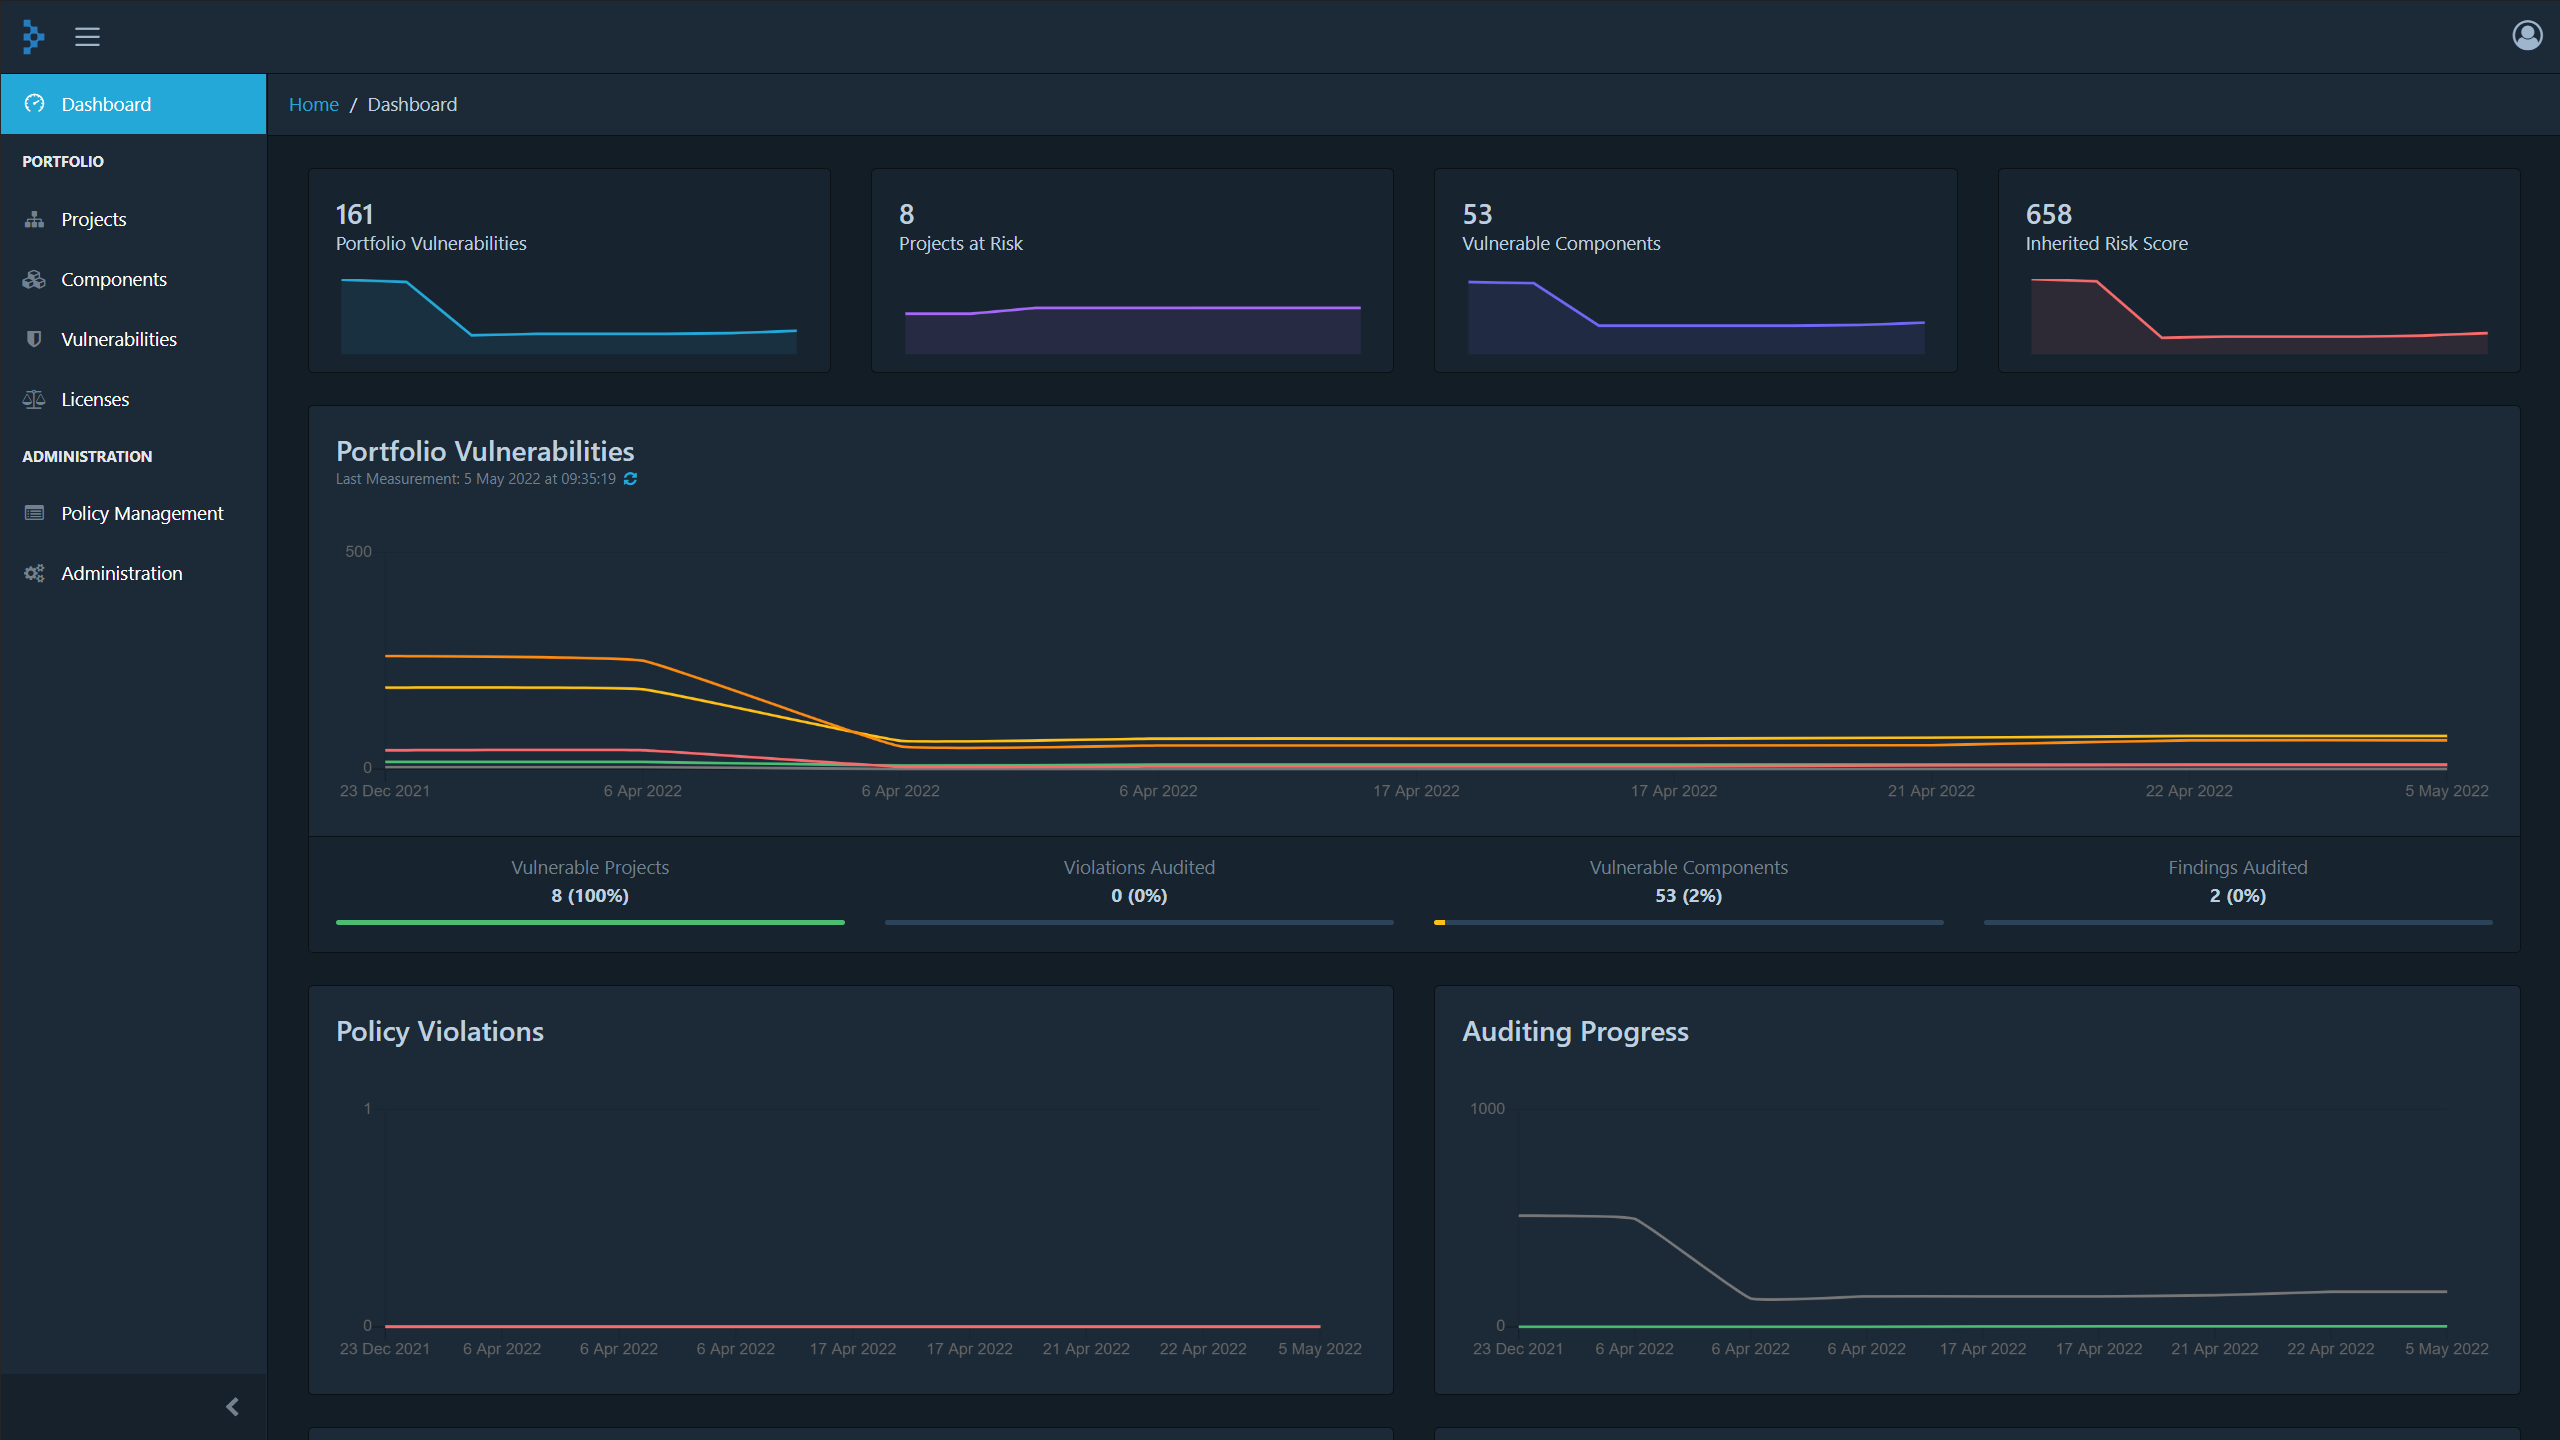Image resolution: width=2560 pixels, height=1440 pixels.
Task: Open Administration via the gear icon
Action: [33, 573]
